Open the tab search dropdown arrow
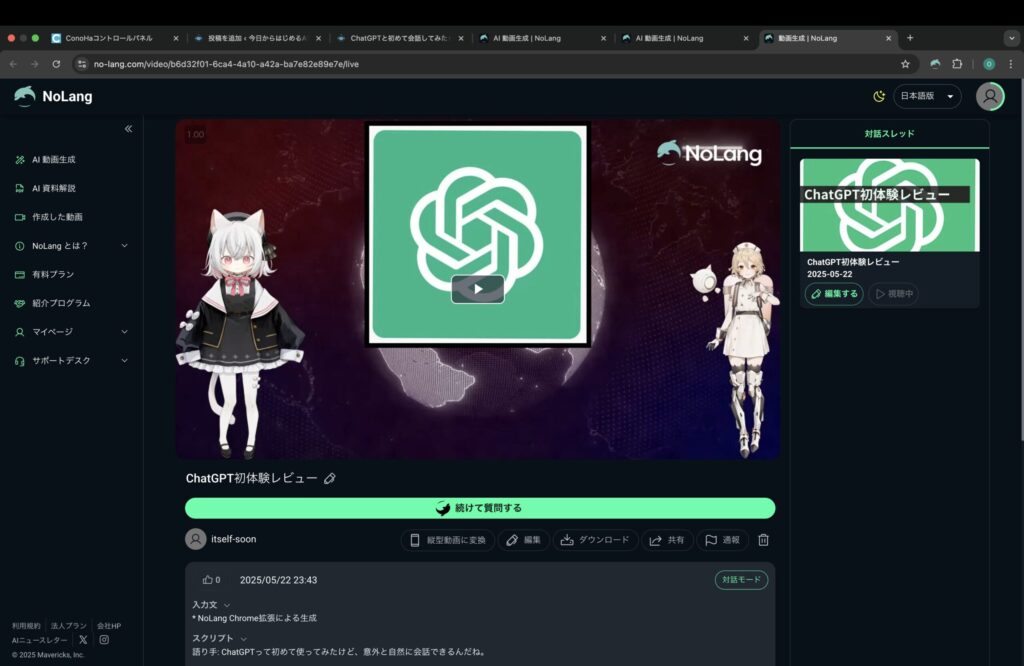This screenshot has height=666, width=1024. click(1012, 38)
